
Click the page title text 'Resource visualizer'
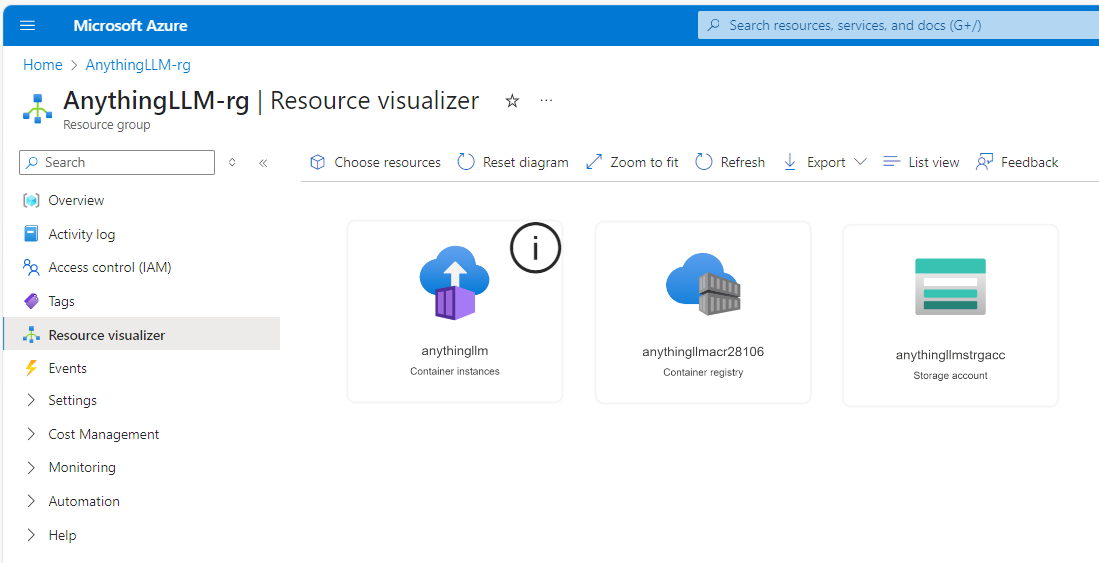[375, 101]
